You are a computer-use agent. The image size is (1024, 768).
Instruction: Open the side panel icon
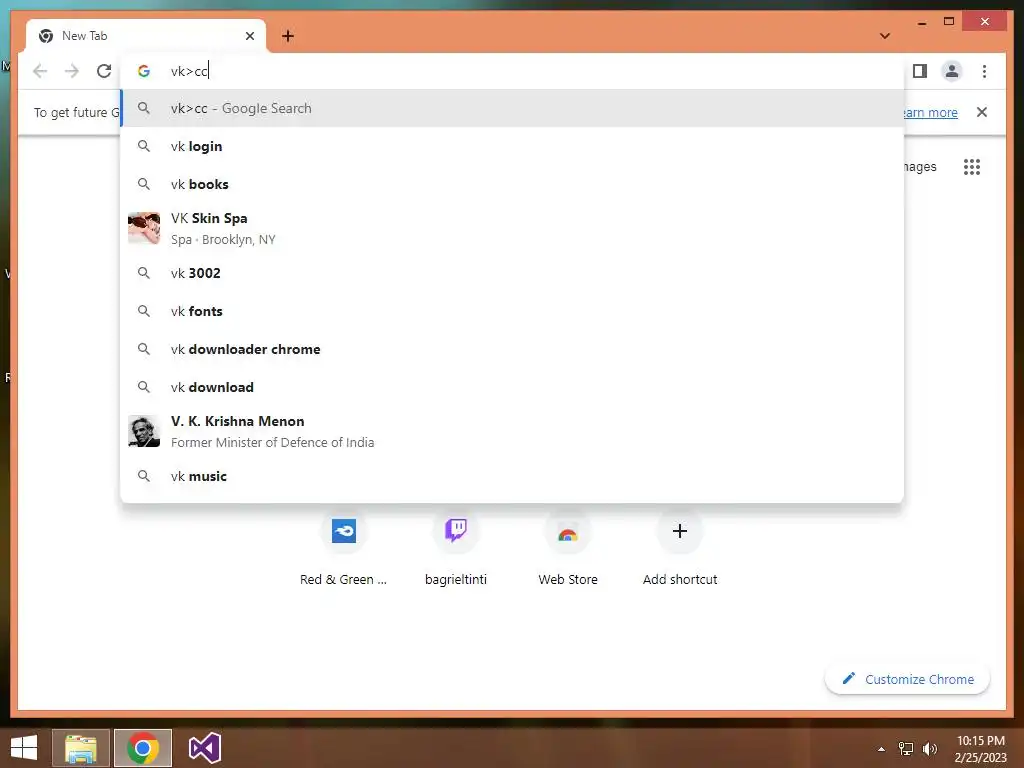point(920,71)
